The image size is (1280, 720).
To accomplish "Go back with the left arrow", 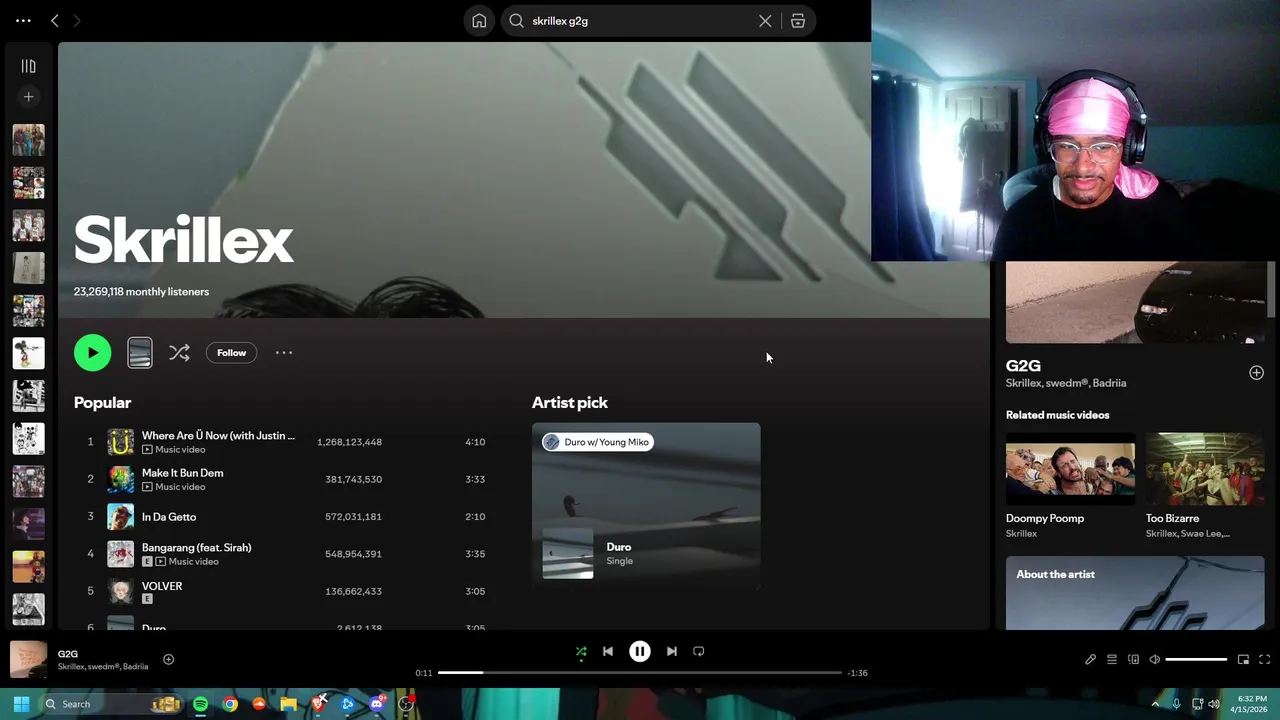I will coord(55,20).
